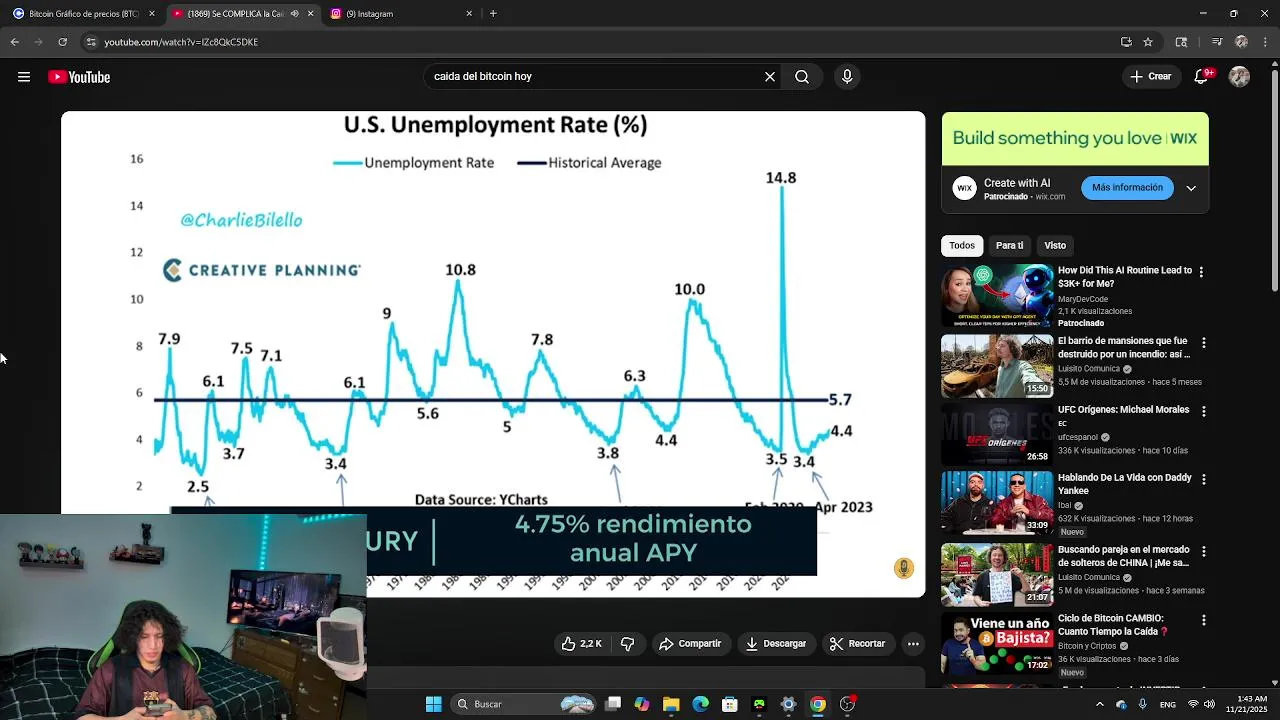1280x720 pixels.
Task: Open 'Ciclo de Bitcoin CAMBIO' video title
Action: pos(1114,625)
